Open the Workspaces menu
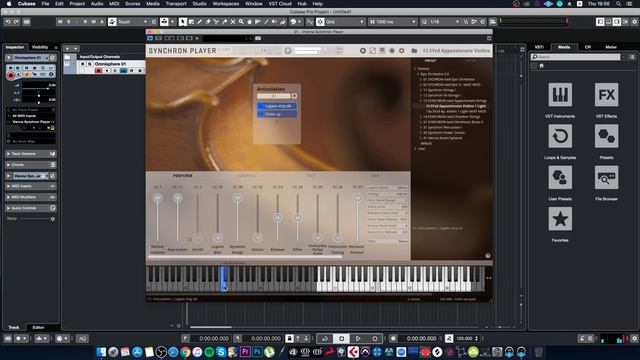 (226, 4)
